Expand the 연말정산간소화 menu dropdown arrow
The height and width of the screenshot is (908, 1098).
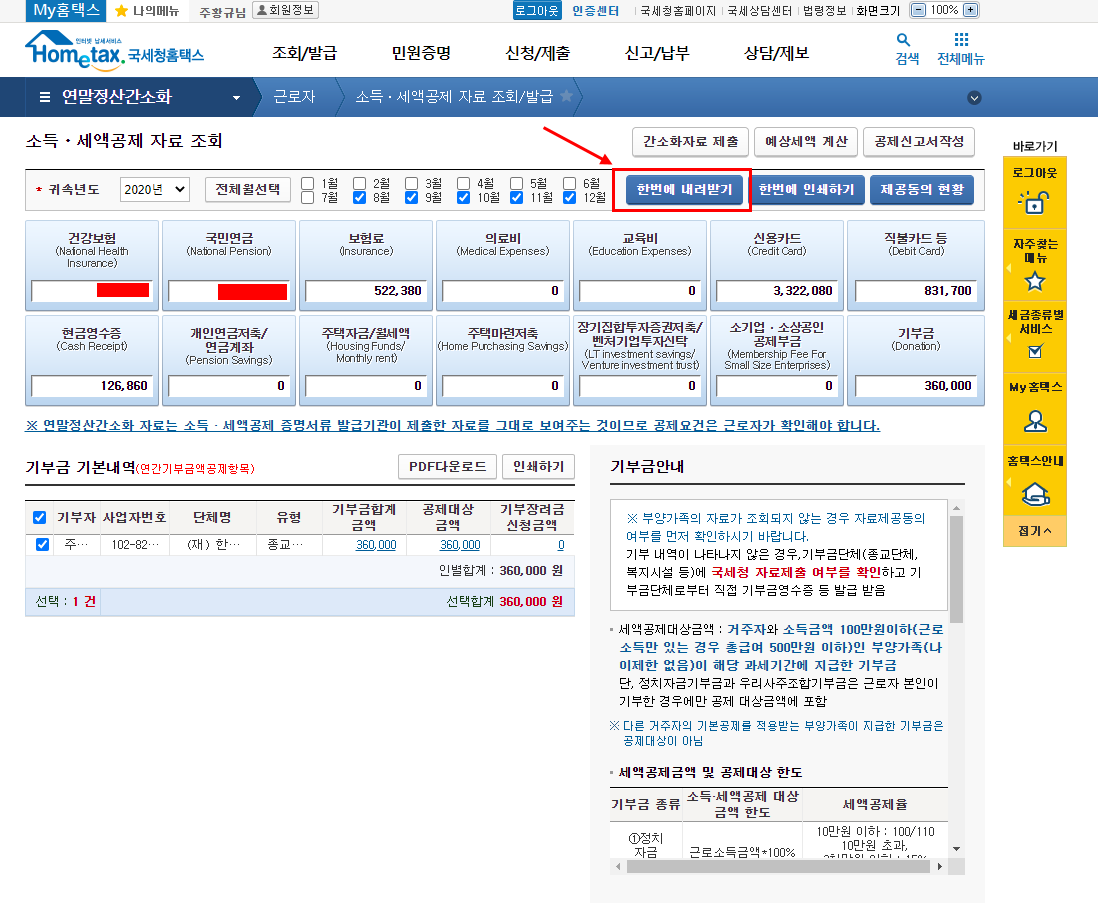point(237,98)
